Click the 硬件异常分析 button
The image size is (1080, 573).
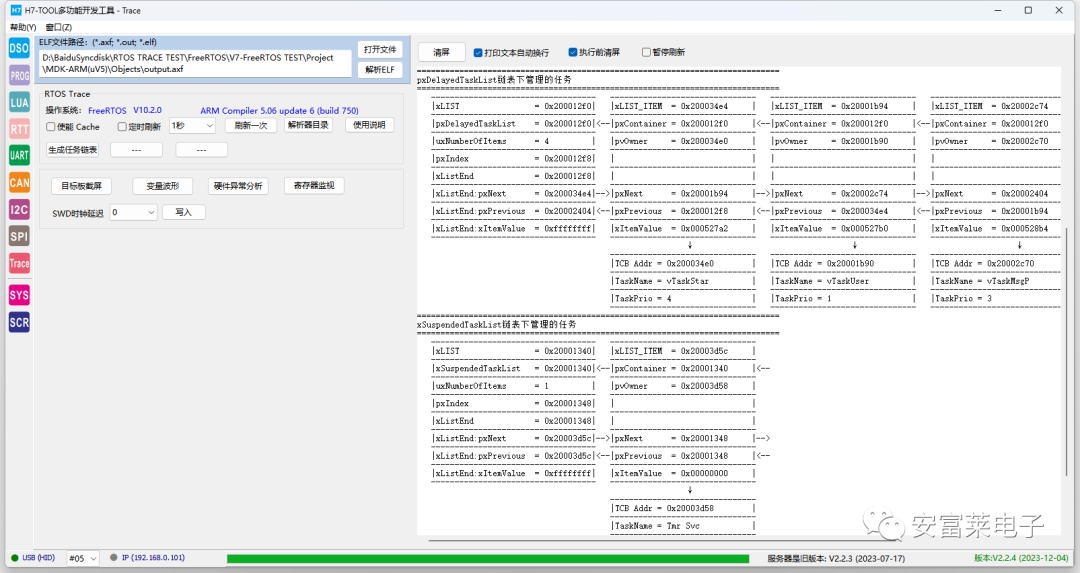(238, 186)
